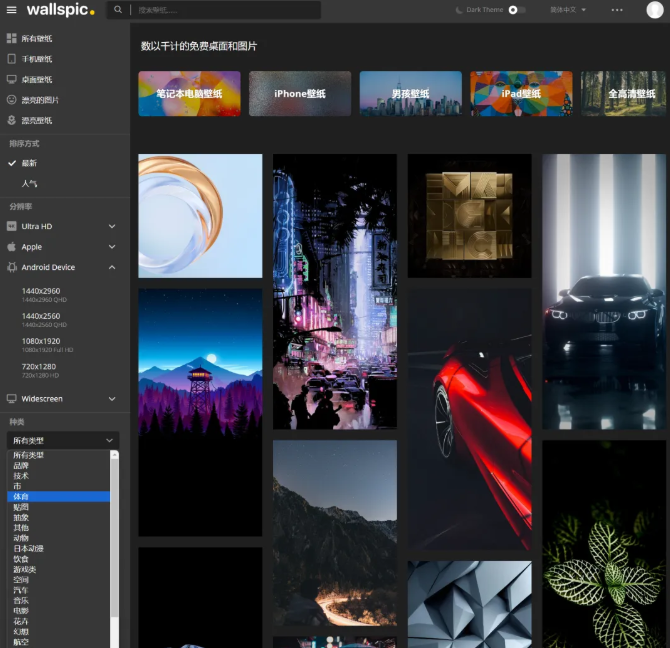Open the red sports car wallpaper
The image size is (670, 648).
pyautogui.click(x=470, y=419)
